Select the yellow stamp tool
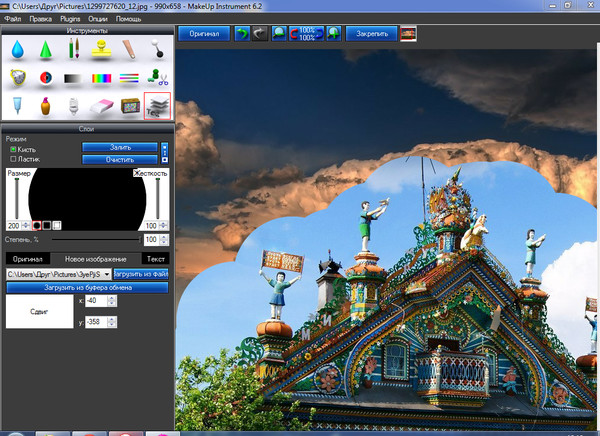Image resolution: width=600 pixels, height=436 pixels. (101, 49)
